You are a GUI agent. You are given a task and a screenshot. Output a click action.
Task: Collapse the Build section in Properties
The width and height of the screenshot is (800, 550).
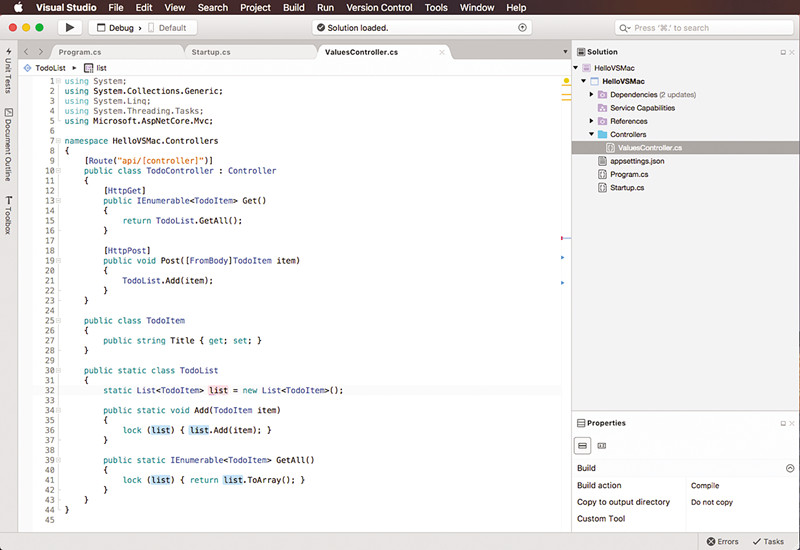pyautogui.click(x=789, y=468)
